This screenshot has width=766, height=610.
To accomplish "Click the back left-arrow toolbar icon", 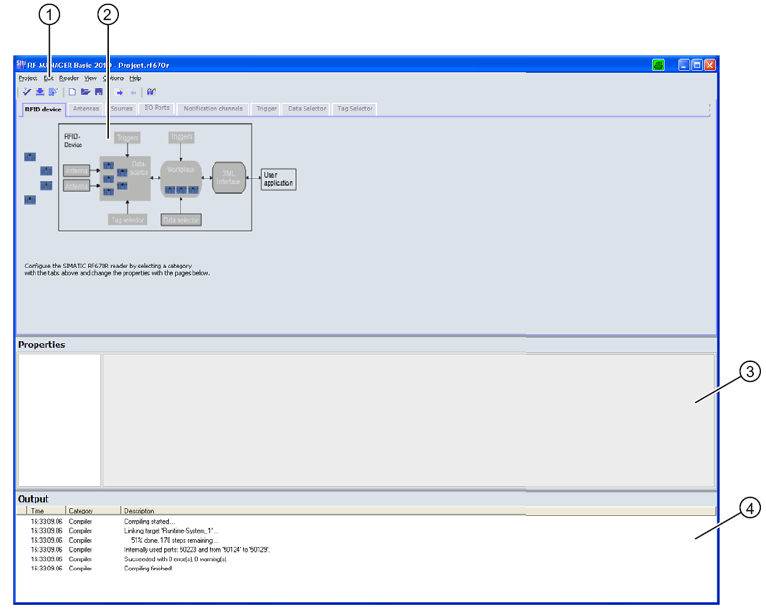I will coord(133,92).
